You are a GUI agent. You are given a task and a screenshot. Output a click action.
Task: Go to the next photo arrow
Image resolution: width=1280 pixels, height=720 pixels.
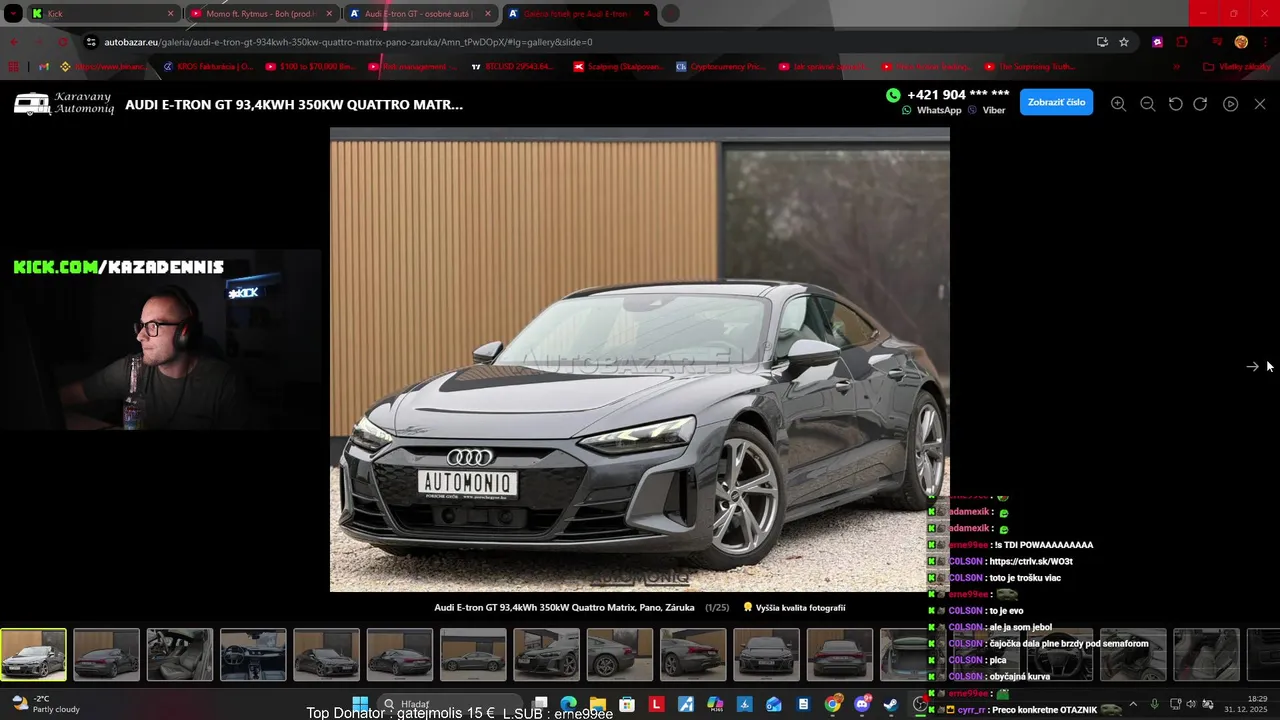[1252, 367]
